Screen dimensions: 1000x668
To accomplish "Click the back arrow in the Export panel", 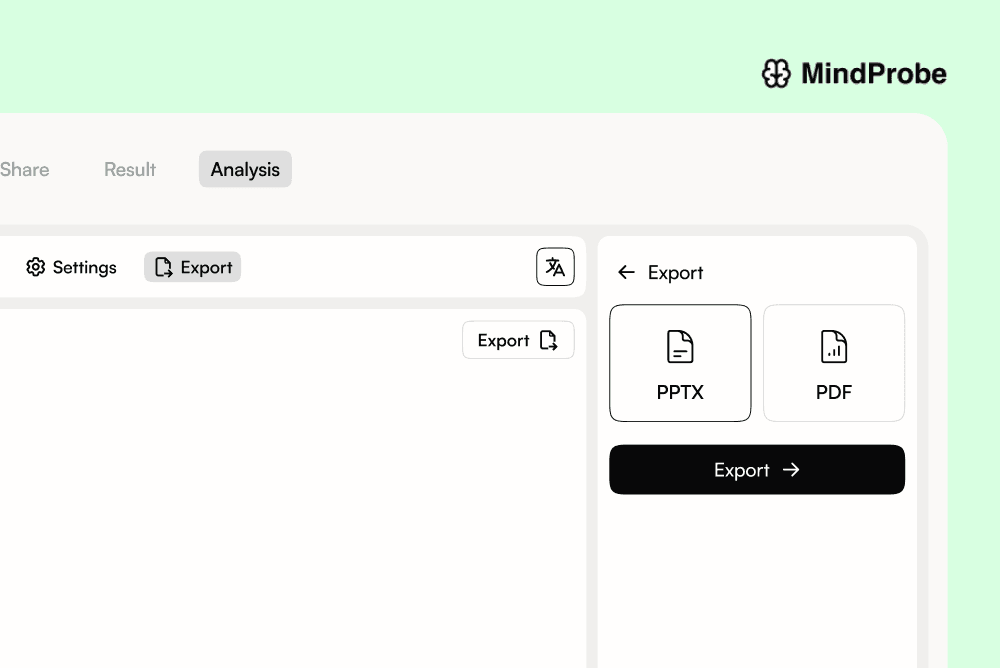I will pyautogui.click(x=627, y=272).
